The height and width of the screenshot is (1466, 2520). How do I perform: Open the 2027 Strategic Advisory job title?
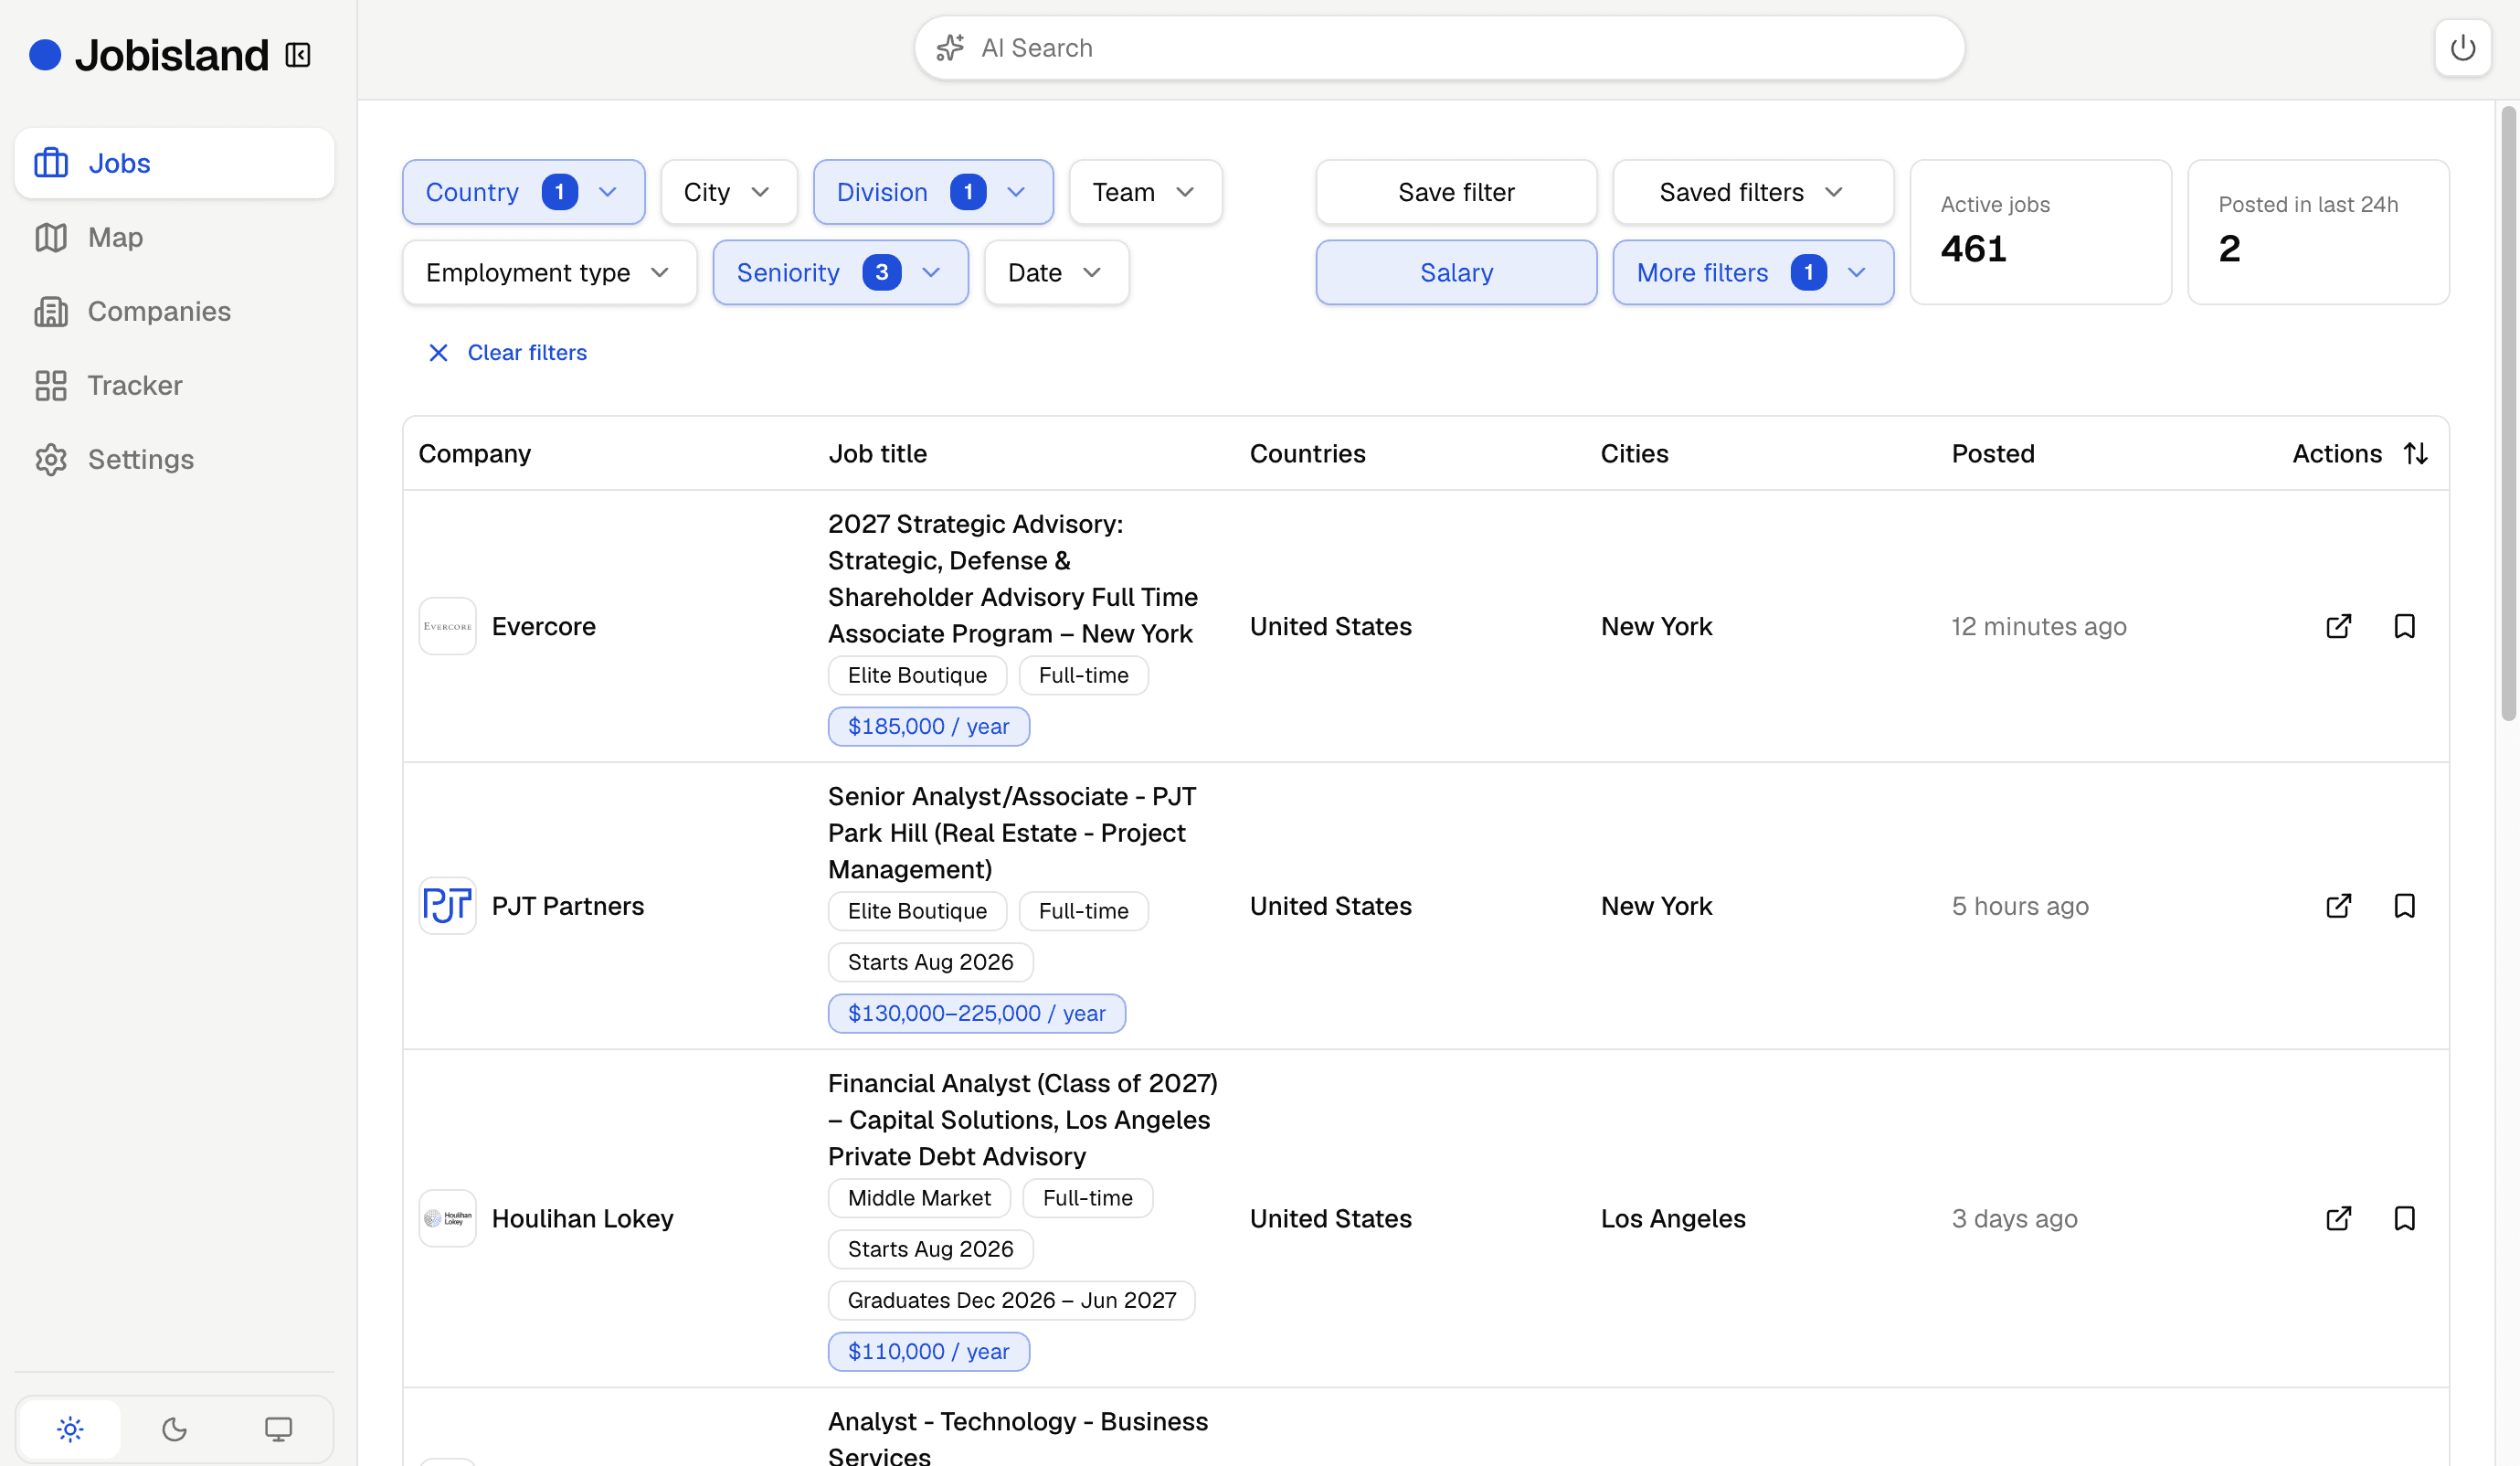[x=1013, y=579]
